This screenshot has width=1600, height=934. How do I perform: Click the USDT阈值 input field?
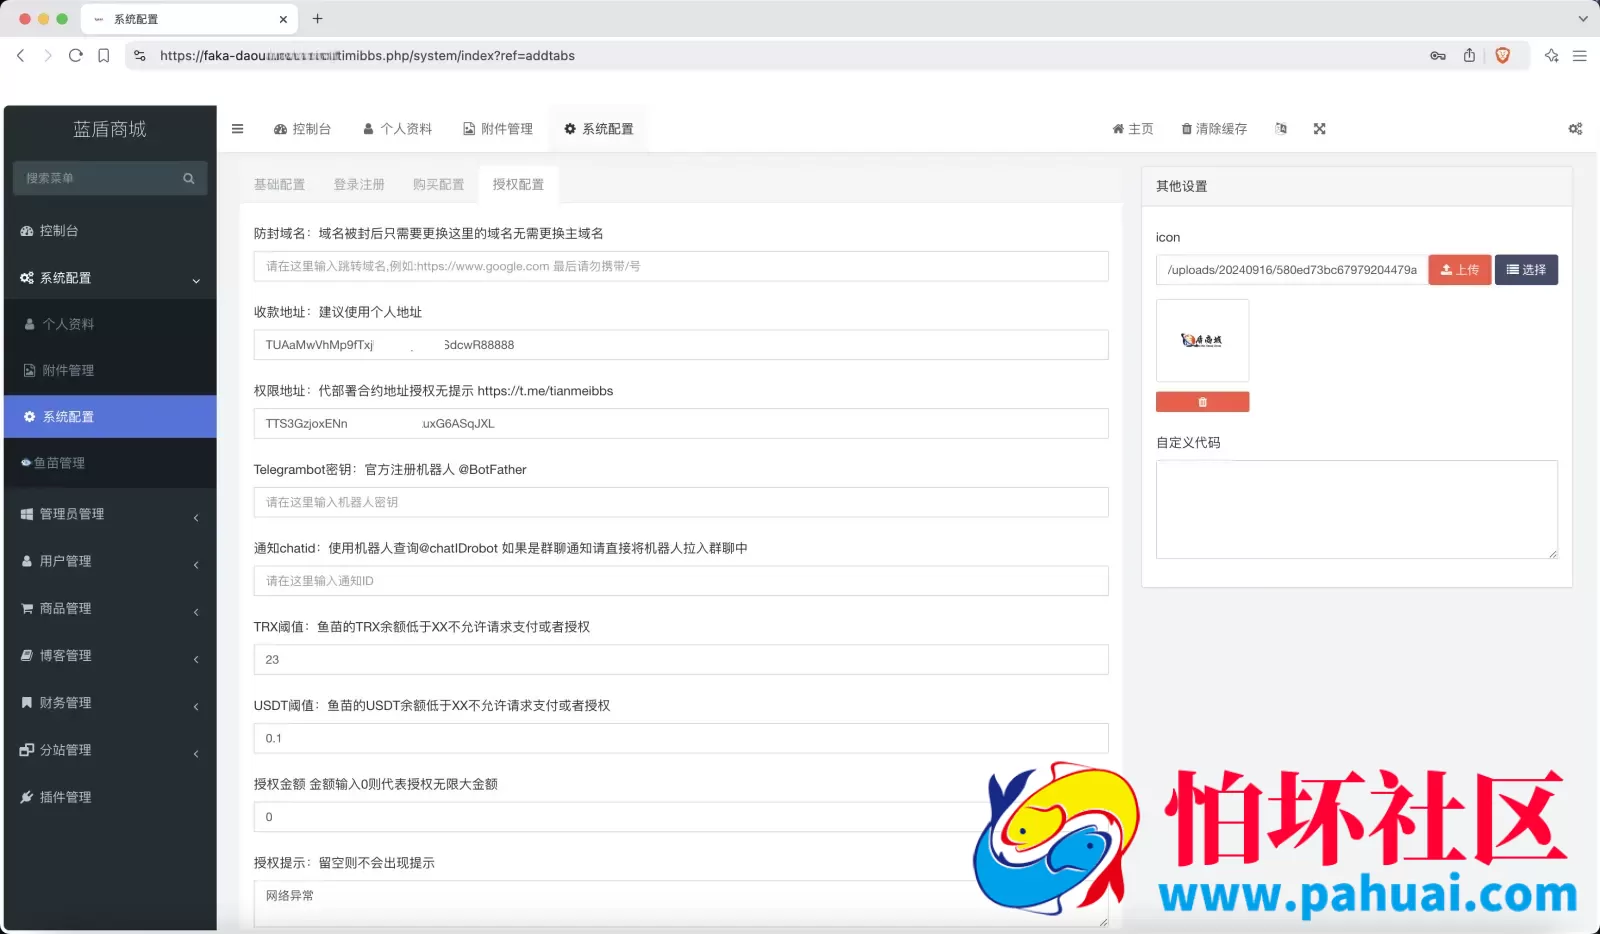pyautogui.click(x=681, y=738)
